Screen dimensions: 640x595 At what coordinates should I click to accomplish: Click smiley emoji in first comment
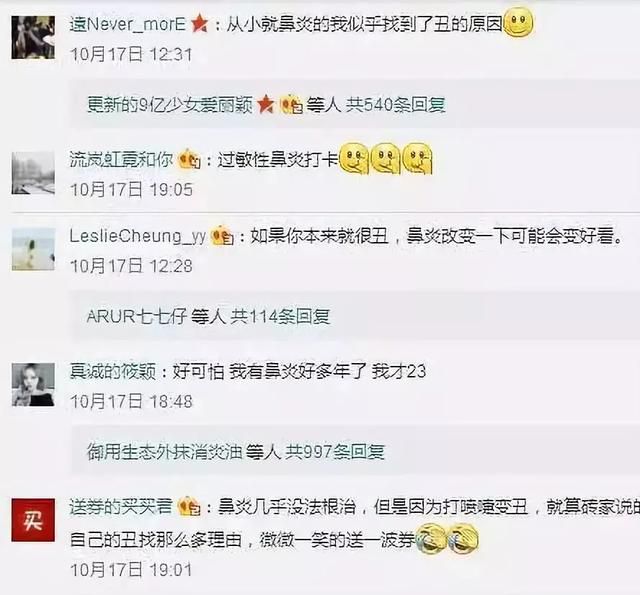(x=519, y=24)
